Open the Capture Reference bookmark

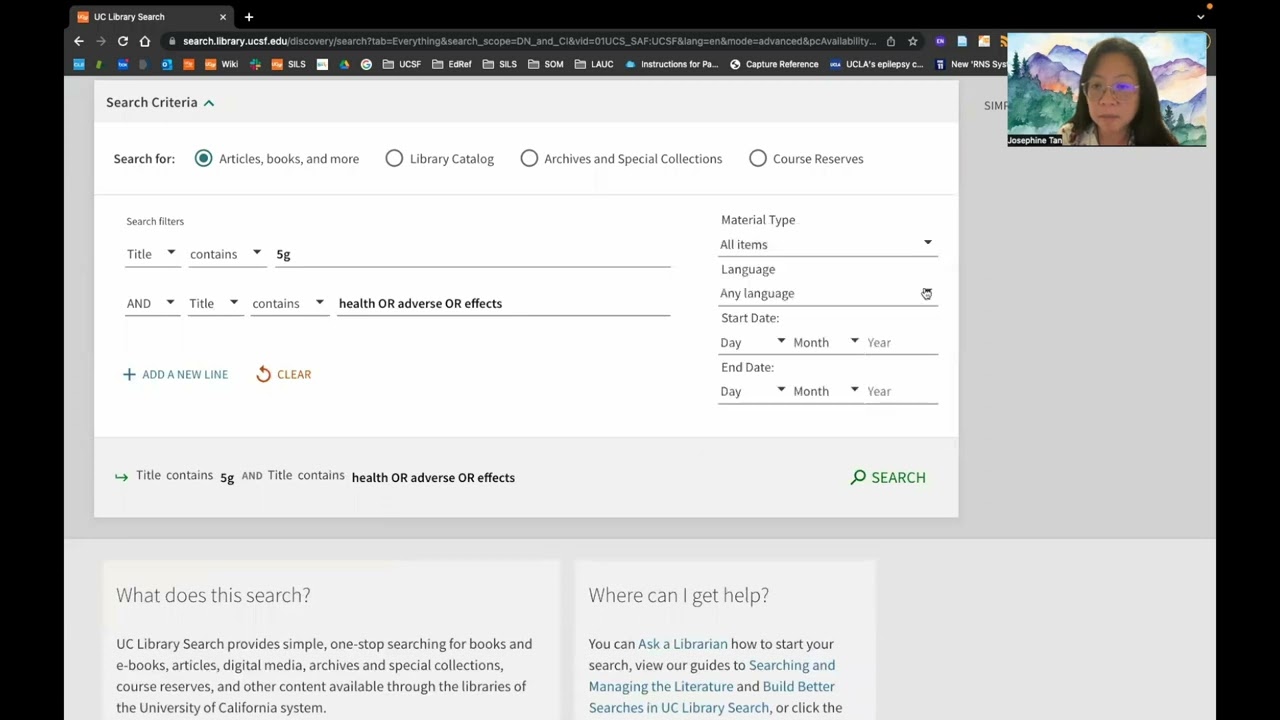pyautogui.click(x=774, y=64)
